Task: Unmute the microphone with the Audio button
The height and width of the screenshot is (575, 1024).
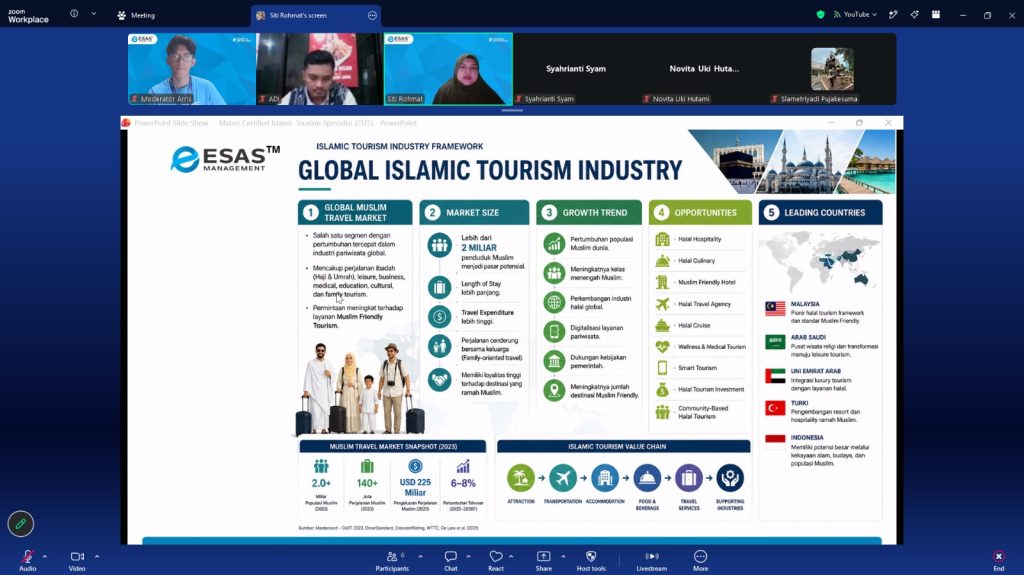Action: point(27,560)
